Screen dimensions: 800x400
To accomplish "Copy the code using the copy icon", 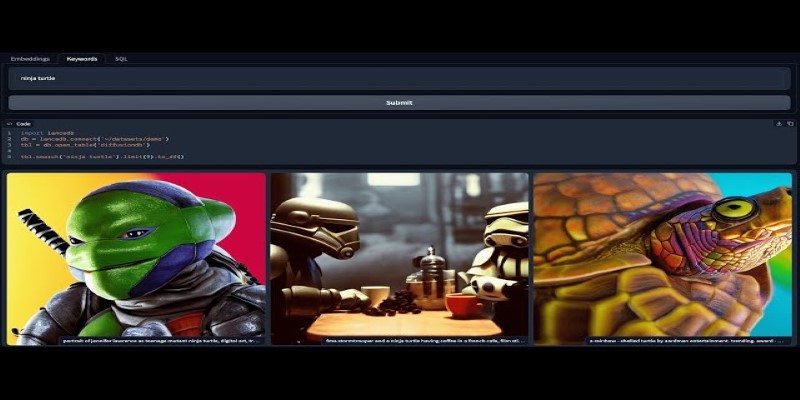I will click(x=790, y=124).
